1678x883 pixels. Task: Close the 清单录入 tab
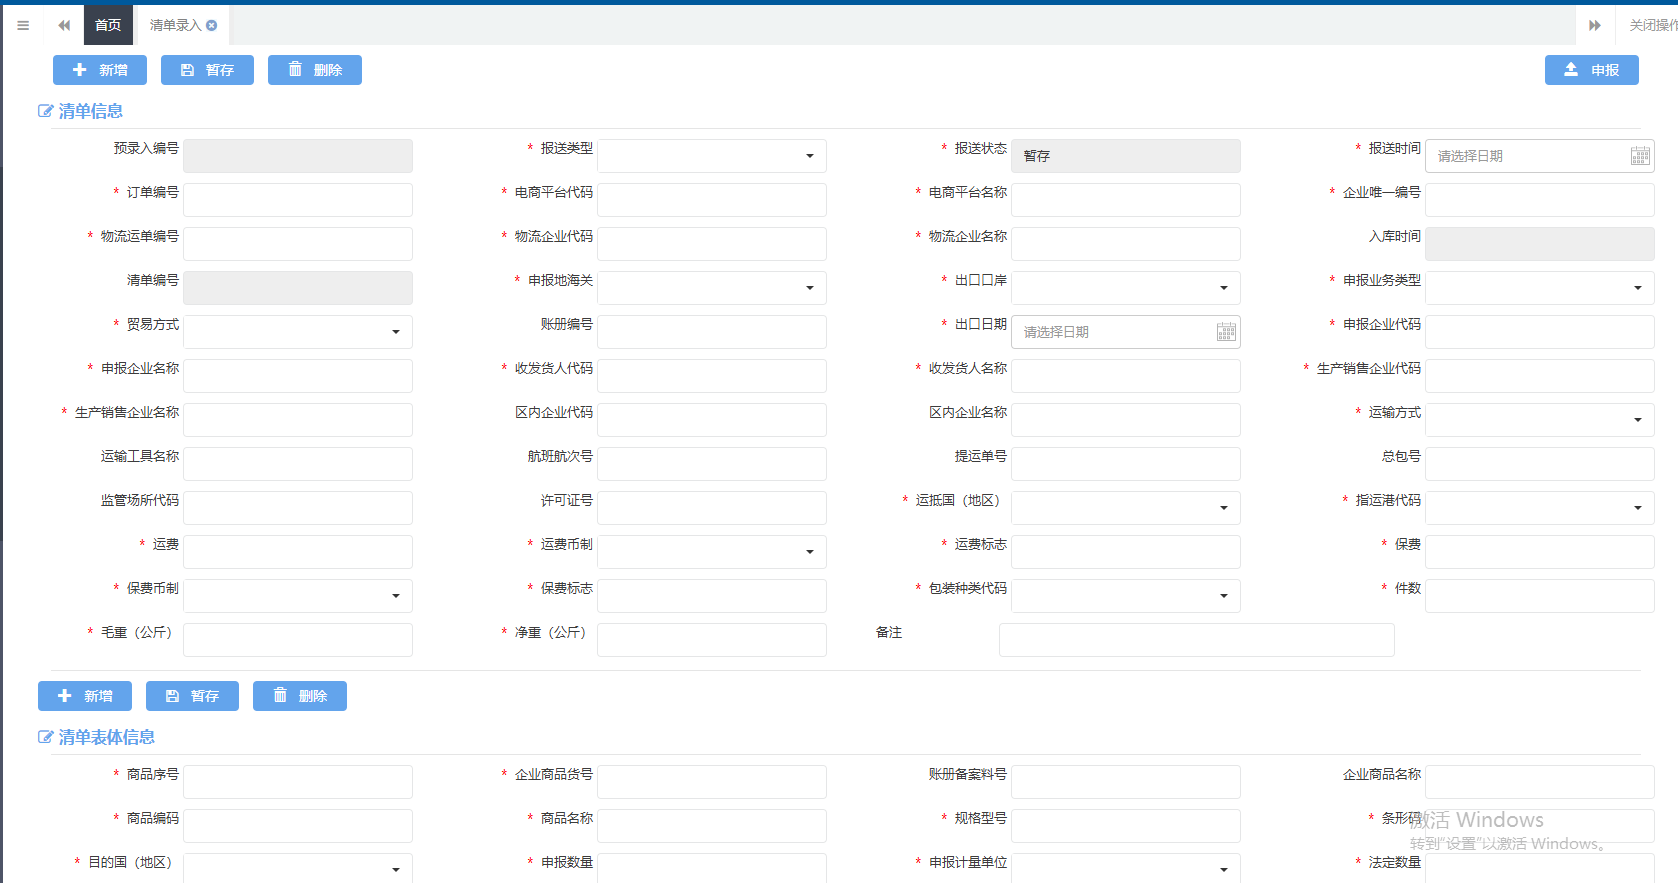coord(212,25)
